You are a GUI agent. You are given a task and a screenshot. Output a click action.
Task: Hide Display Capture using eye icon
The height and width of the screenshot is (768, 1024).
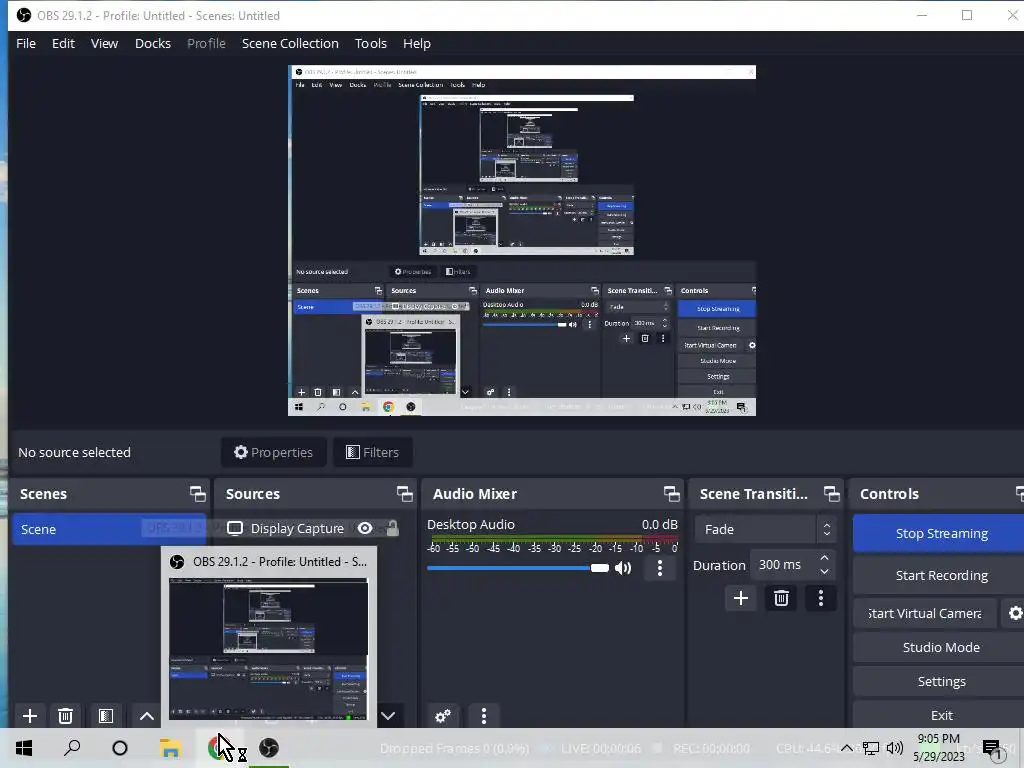[x=365, y=528]
